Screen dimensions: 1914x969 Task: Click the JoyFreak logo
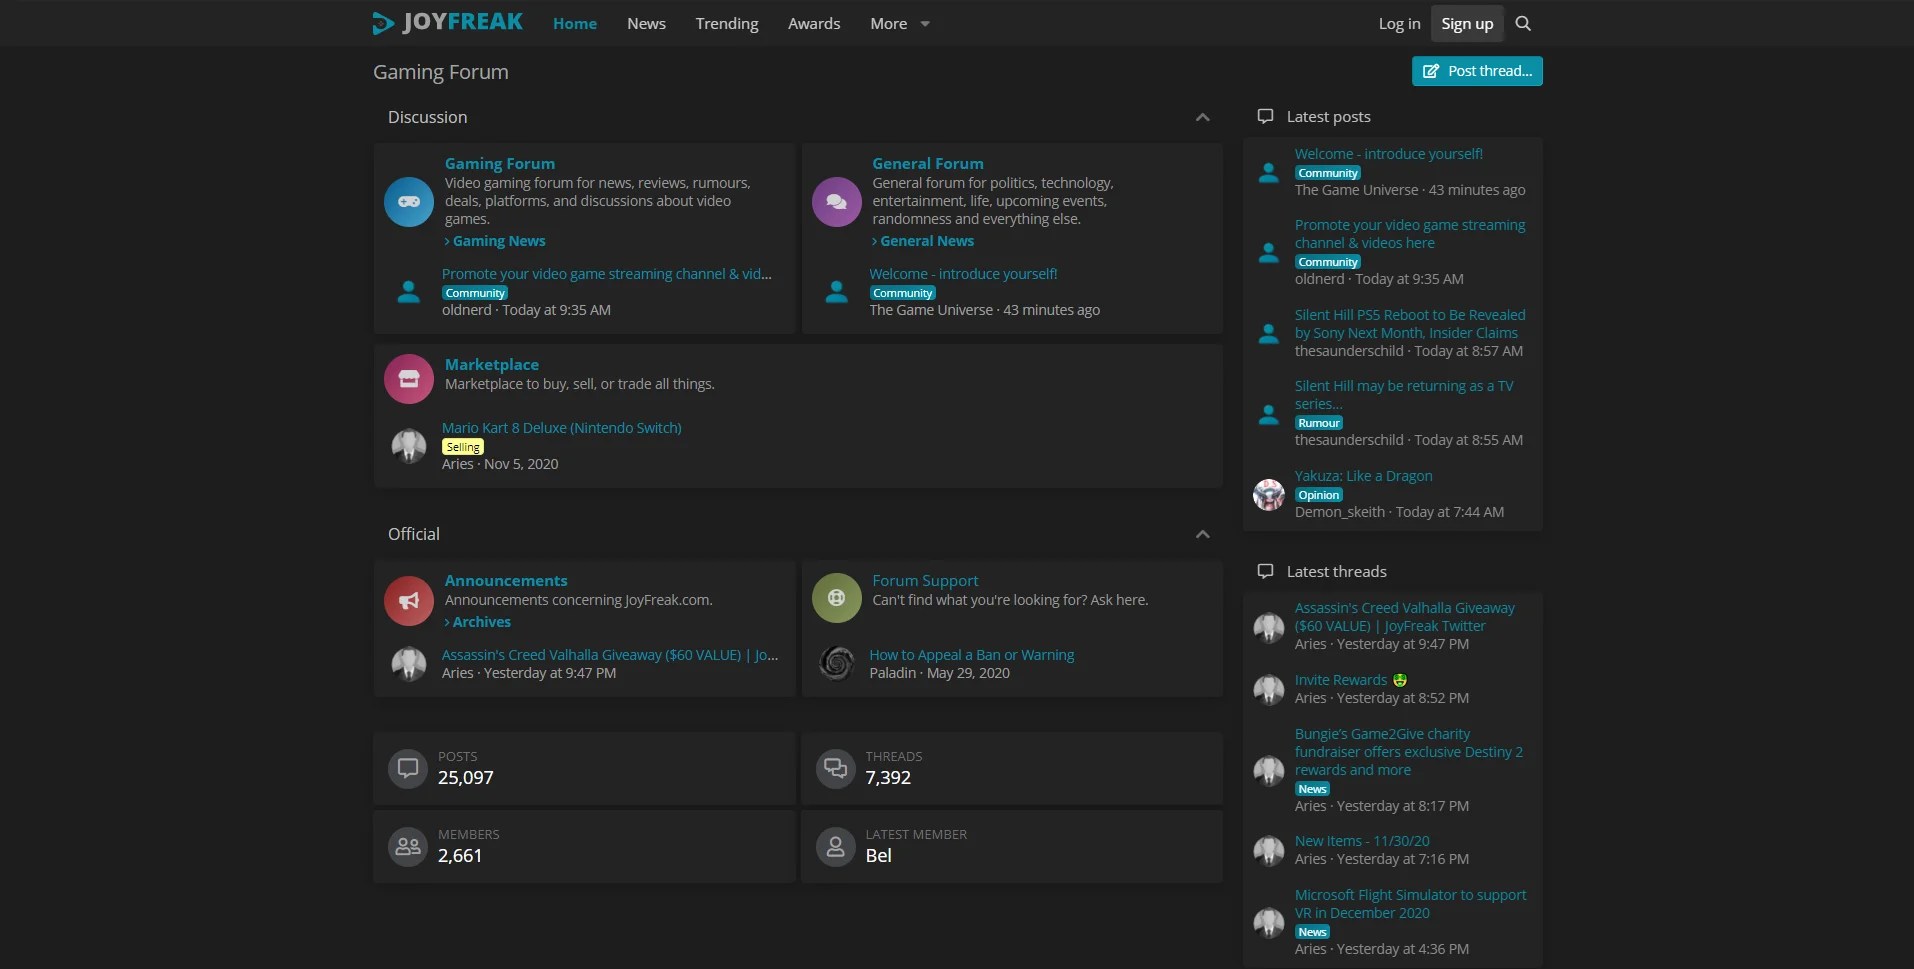tap(448, 22)
